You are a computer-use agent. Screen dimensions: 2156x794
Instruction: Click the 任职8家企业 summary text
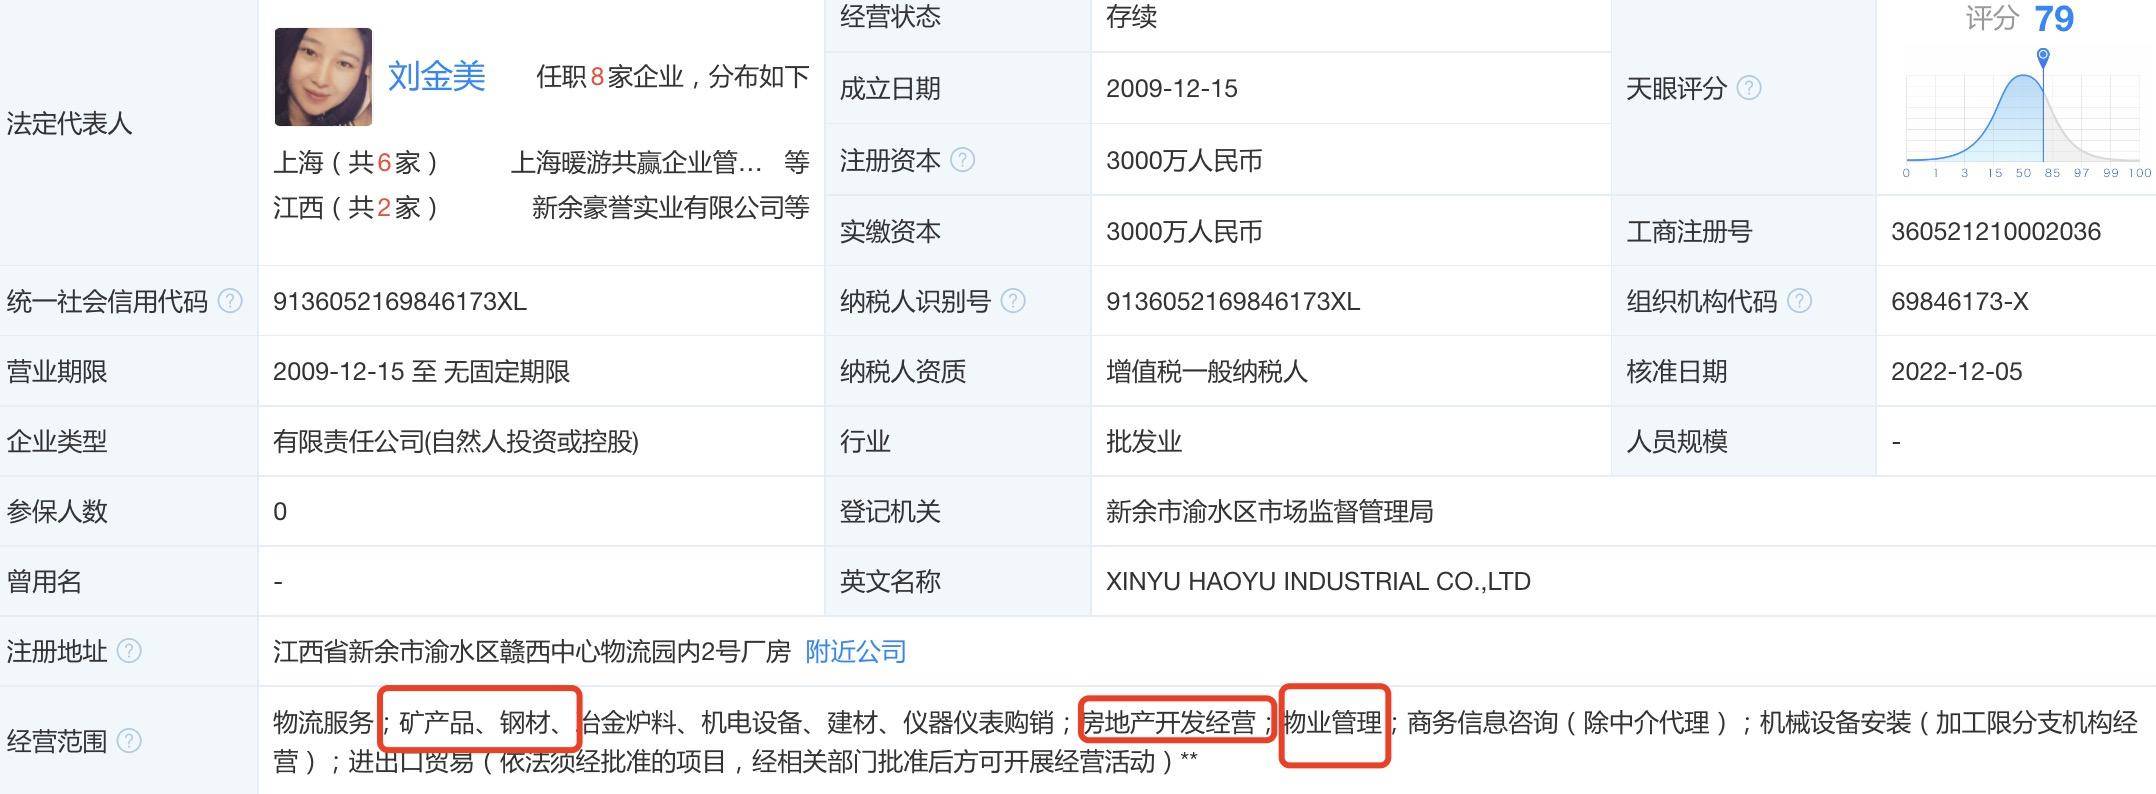673,77
